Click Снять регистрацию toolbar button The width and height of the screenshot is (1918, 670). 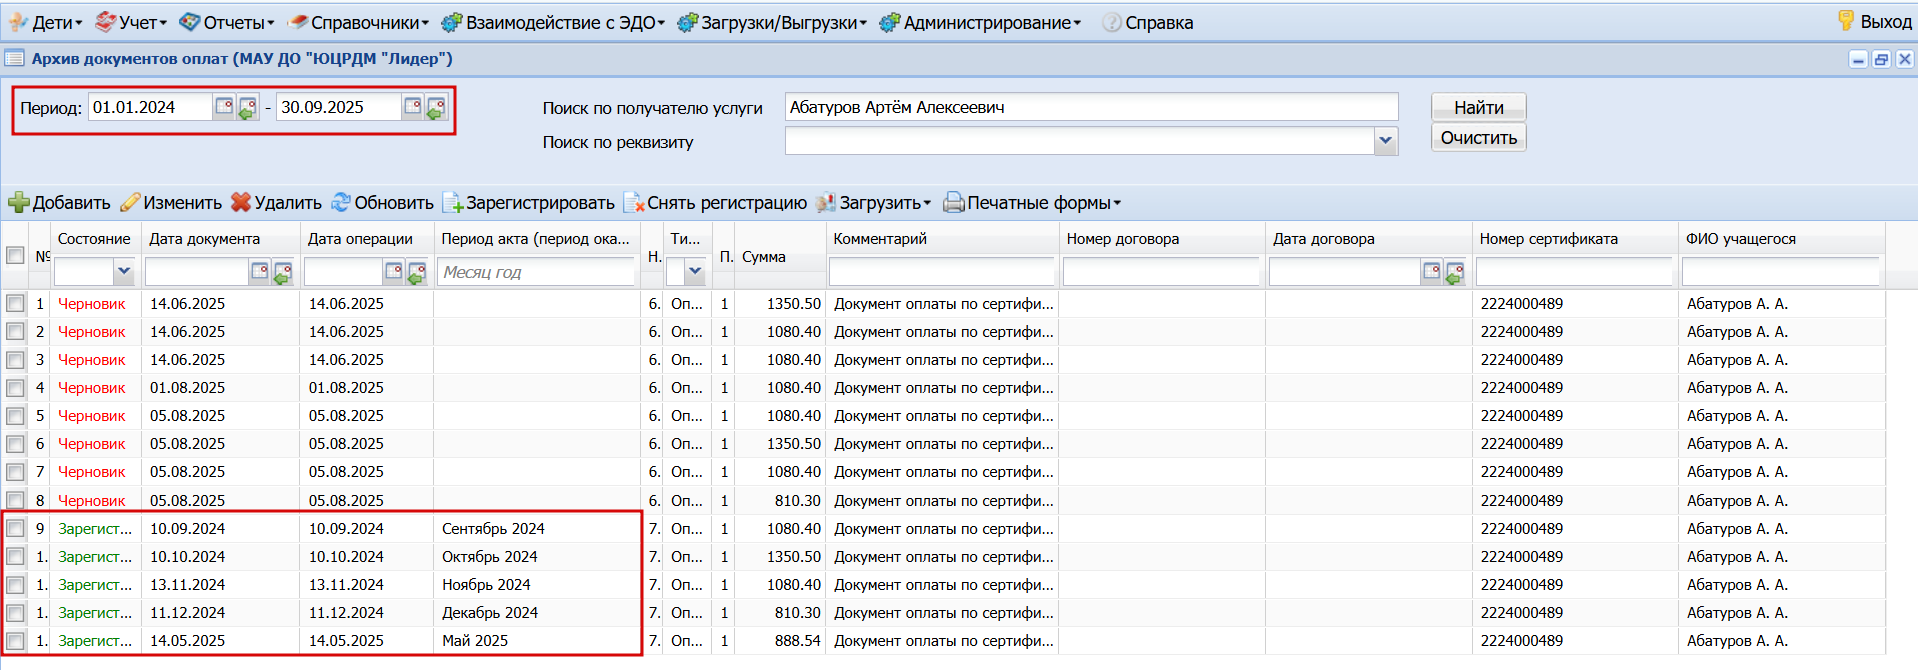(715, 203)
